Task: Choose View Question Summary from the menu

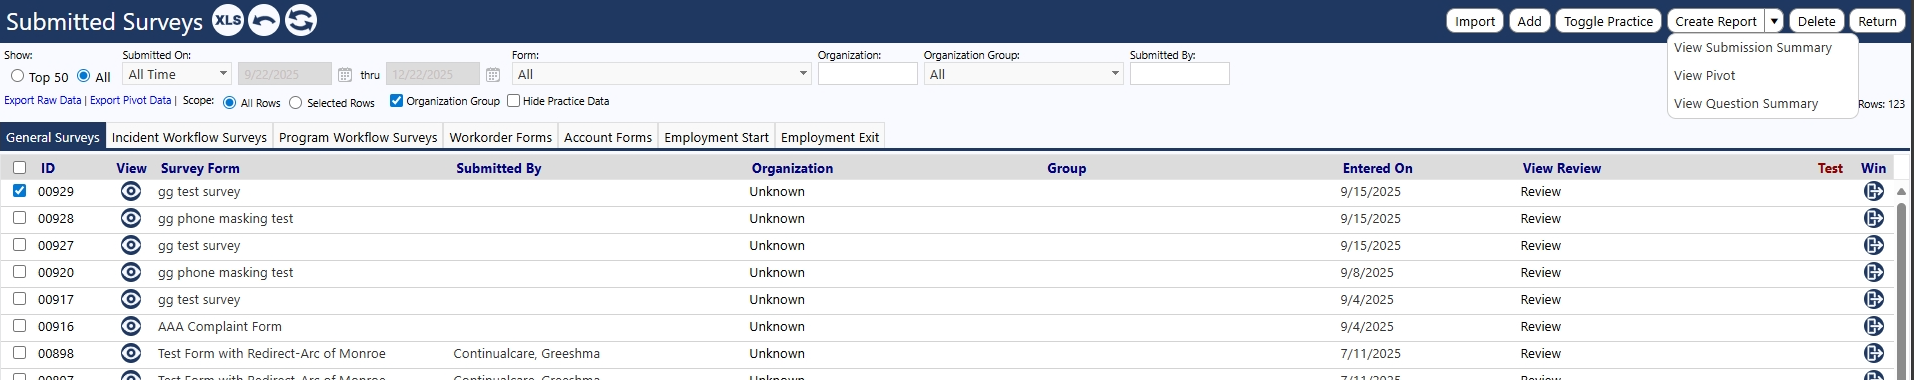Action: (1746, 103)
